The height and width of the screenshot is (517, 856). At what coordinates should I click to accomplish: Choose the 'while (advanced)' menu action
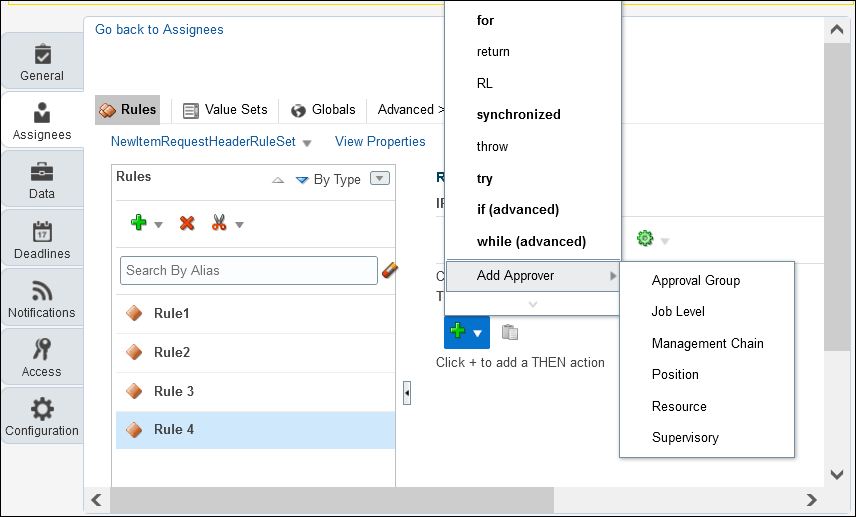click(533, 241)
